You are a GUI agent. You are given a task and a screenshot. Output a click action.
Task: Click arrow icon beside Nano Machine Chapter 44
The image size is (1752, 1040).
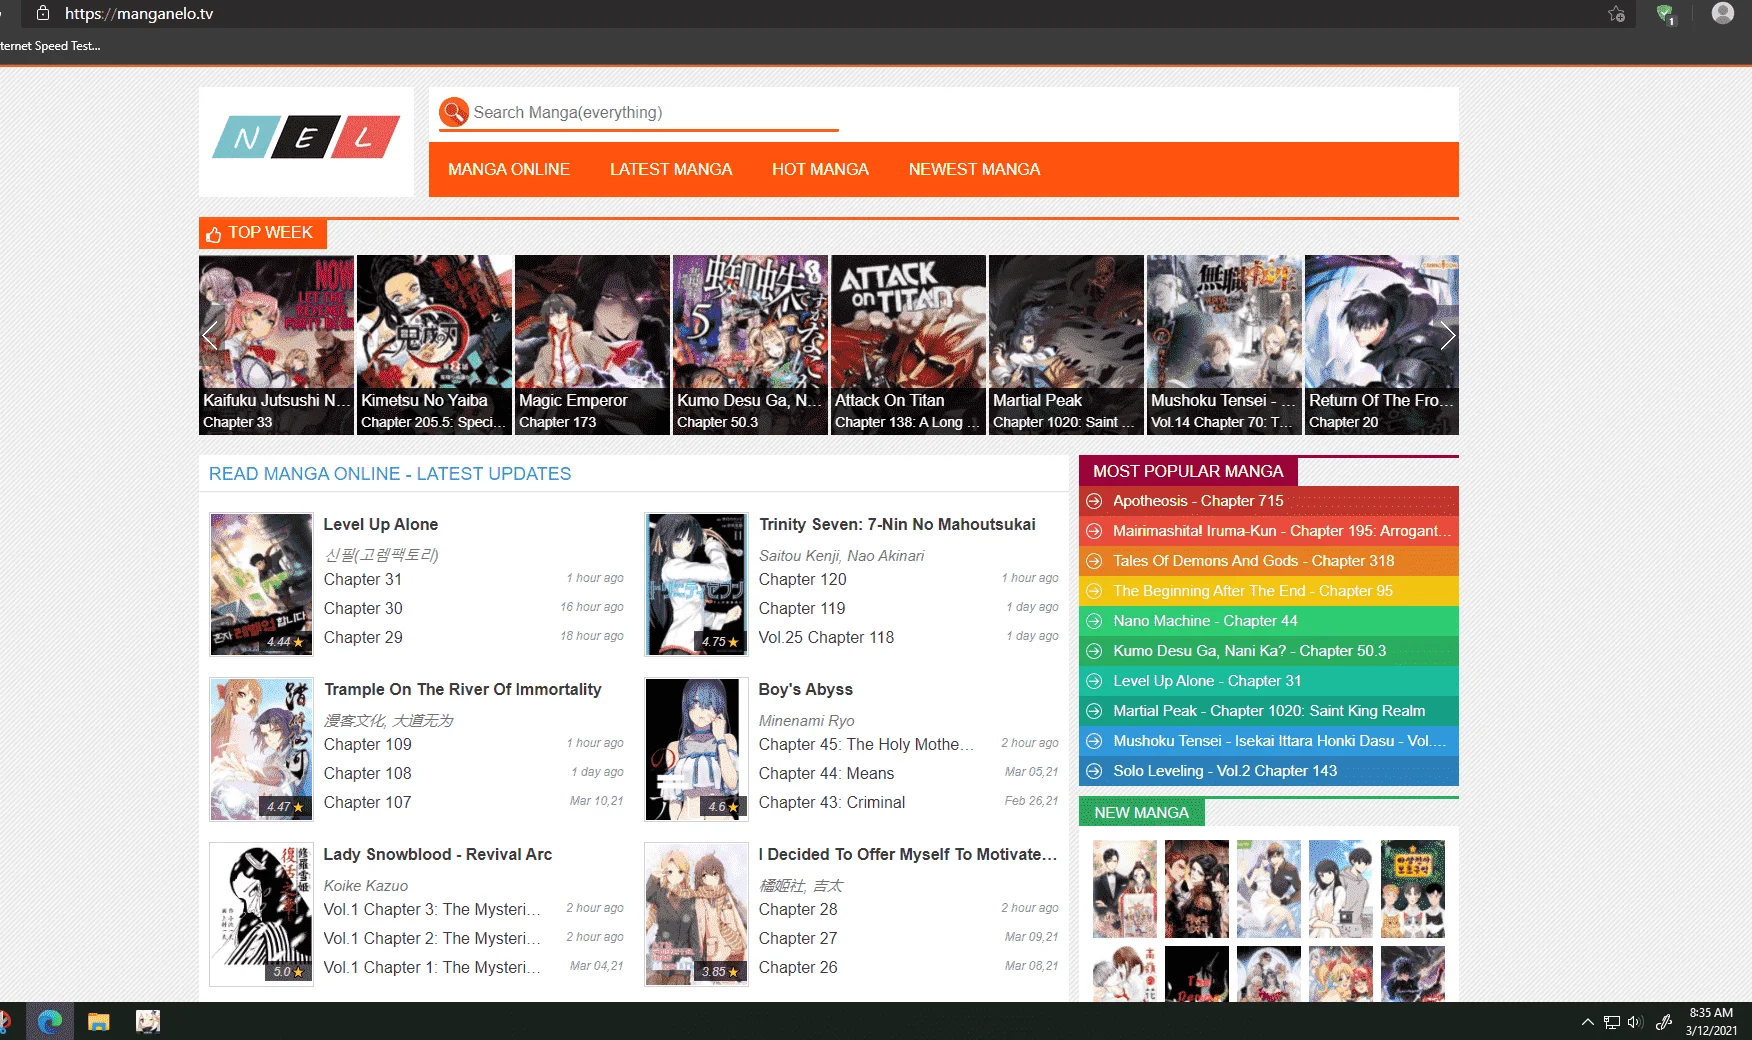pos(1094,621)
